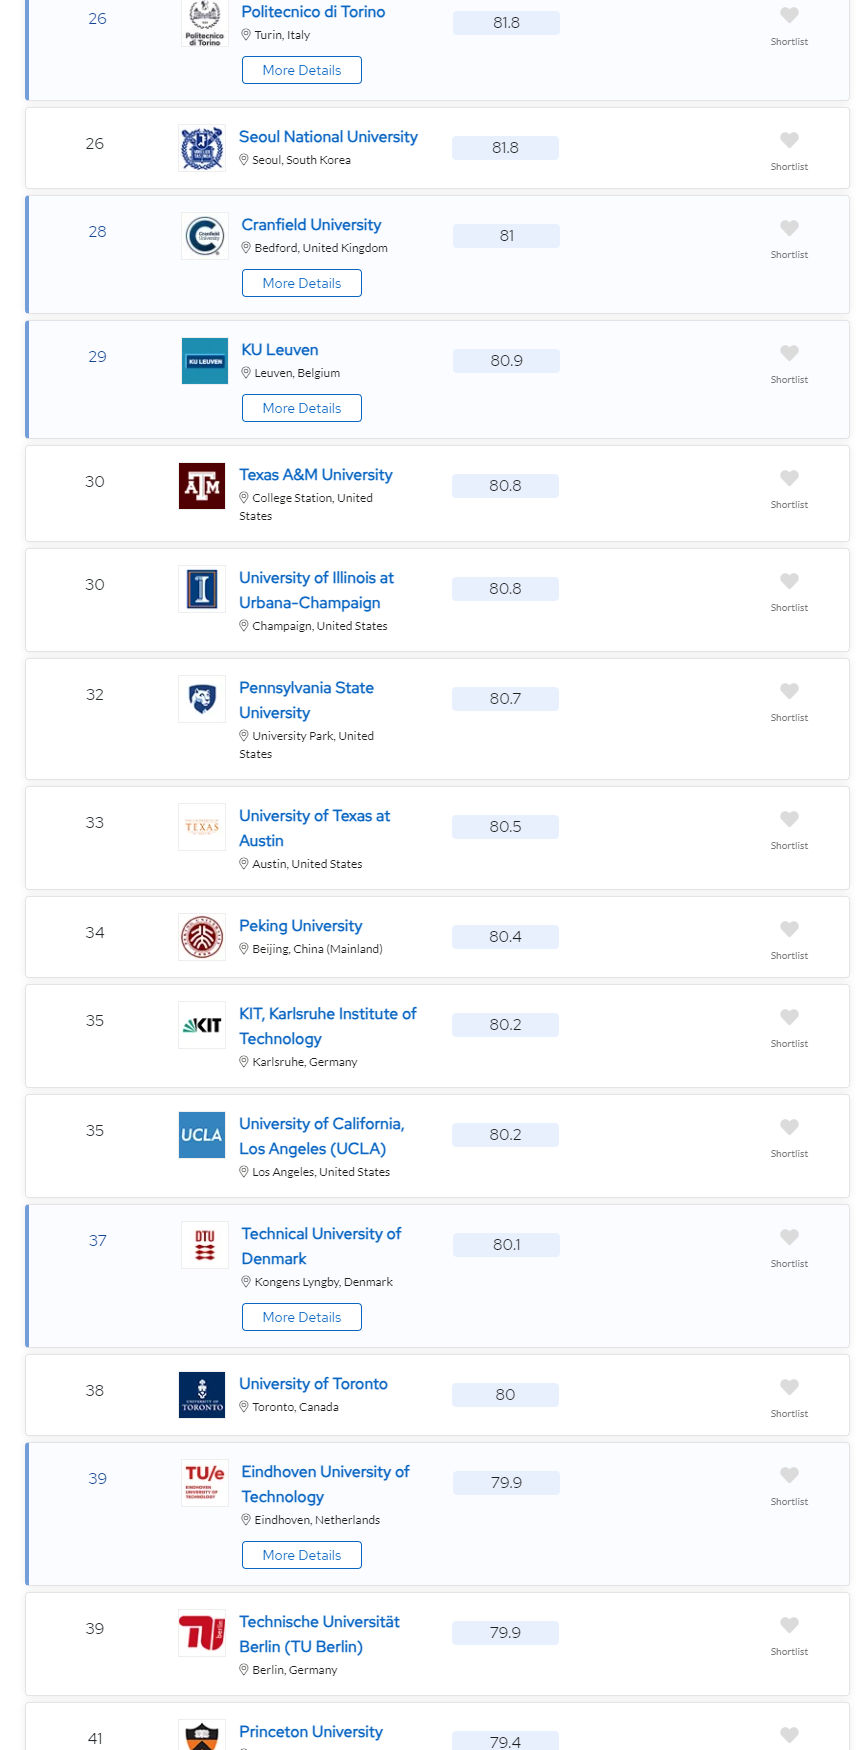Click the University of Illinois logo thumbnail
This screenshot has height=1750, width=856.
click(x=202, y=589)
